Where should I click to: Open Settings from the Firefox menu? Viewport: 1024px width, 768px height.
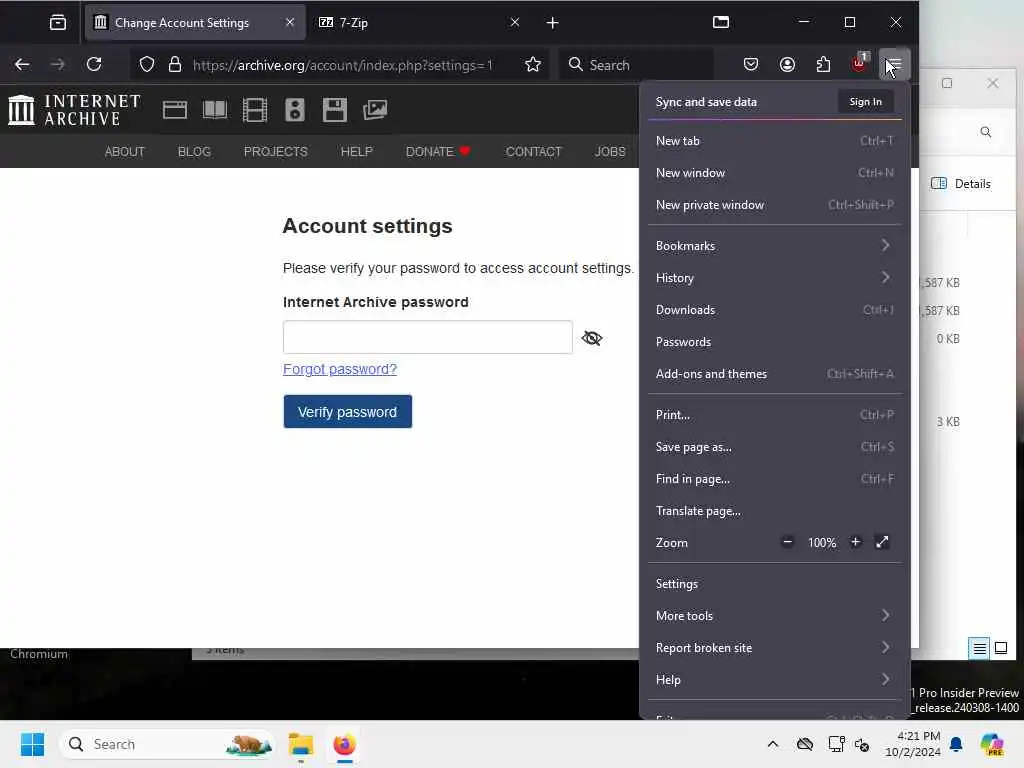click(x=775, y=583)
